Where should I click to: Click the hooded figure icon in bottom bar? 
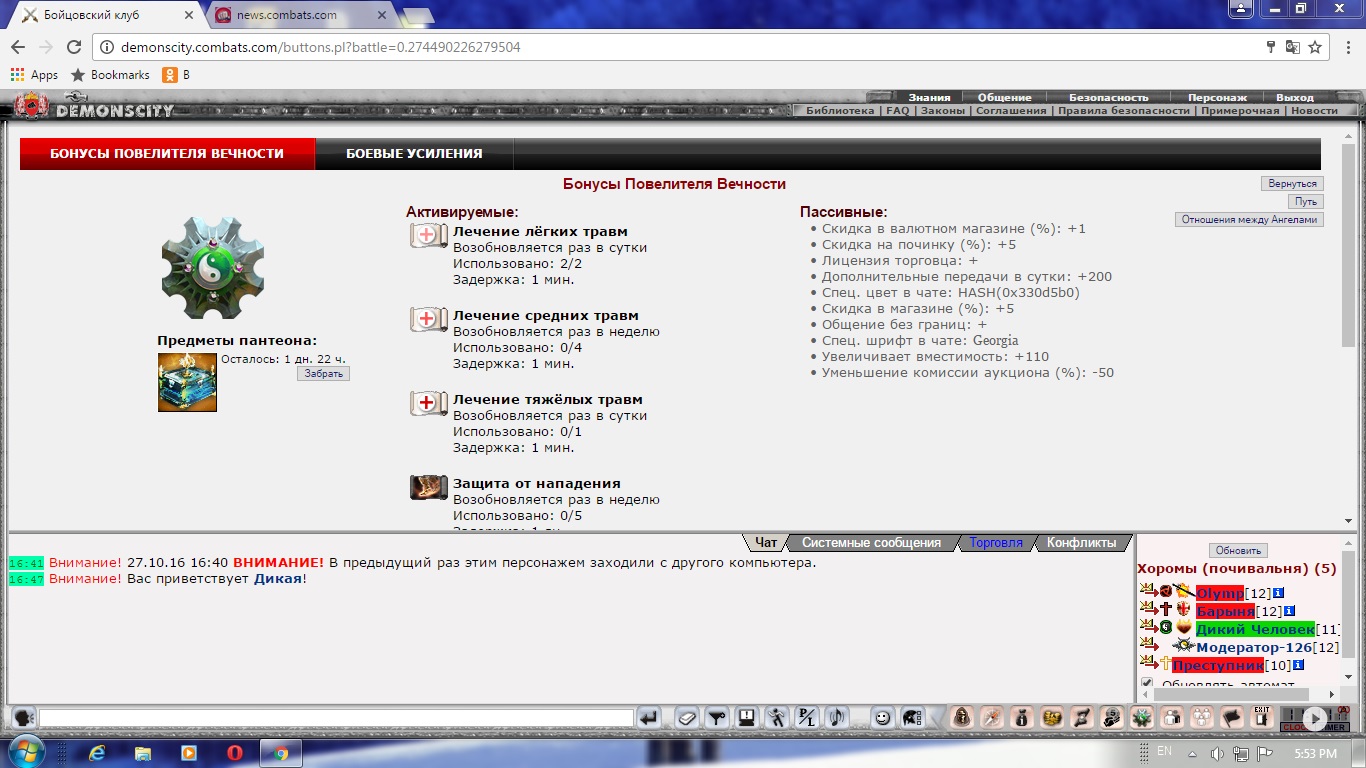coord(961,717)
